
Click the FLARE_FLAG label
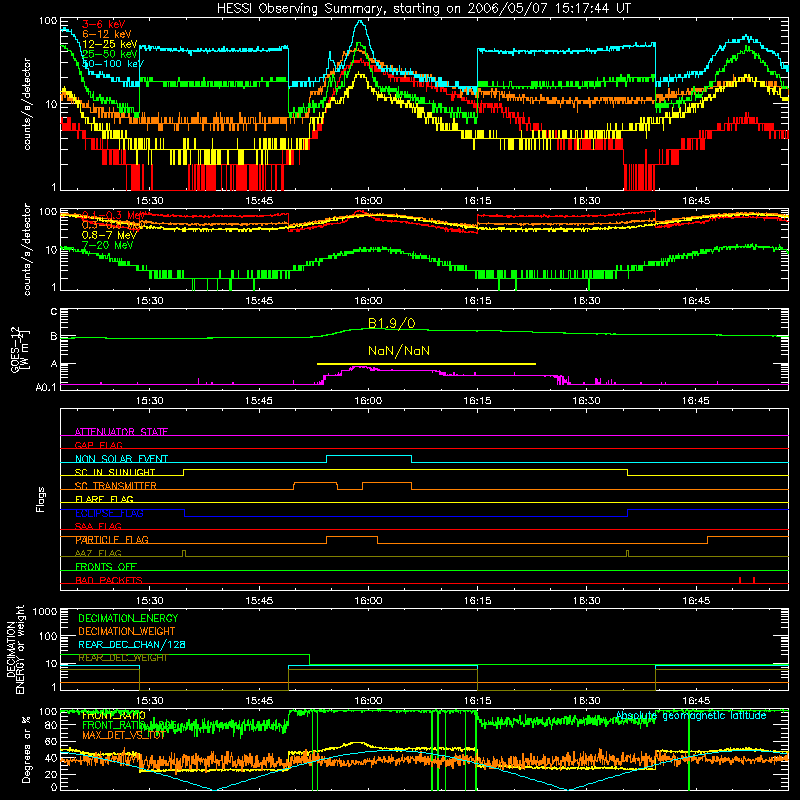click(104, 499)
